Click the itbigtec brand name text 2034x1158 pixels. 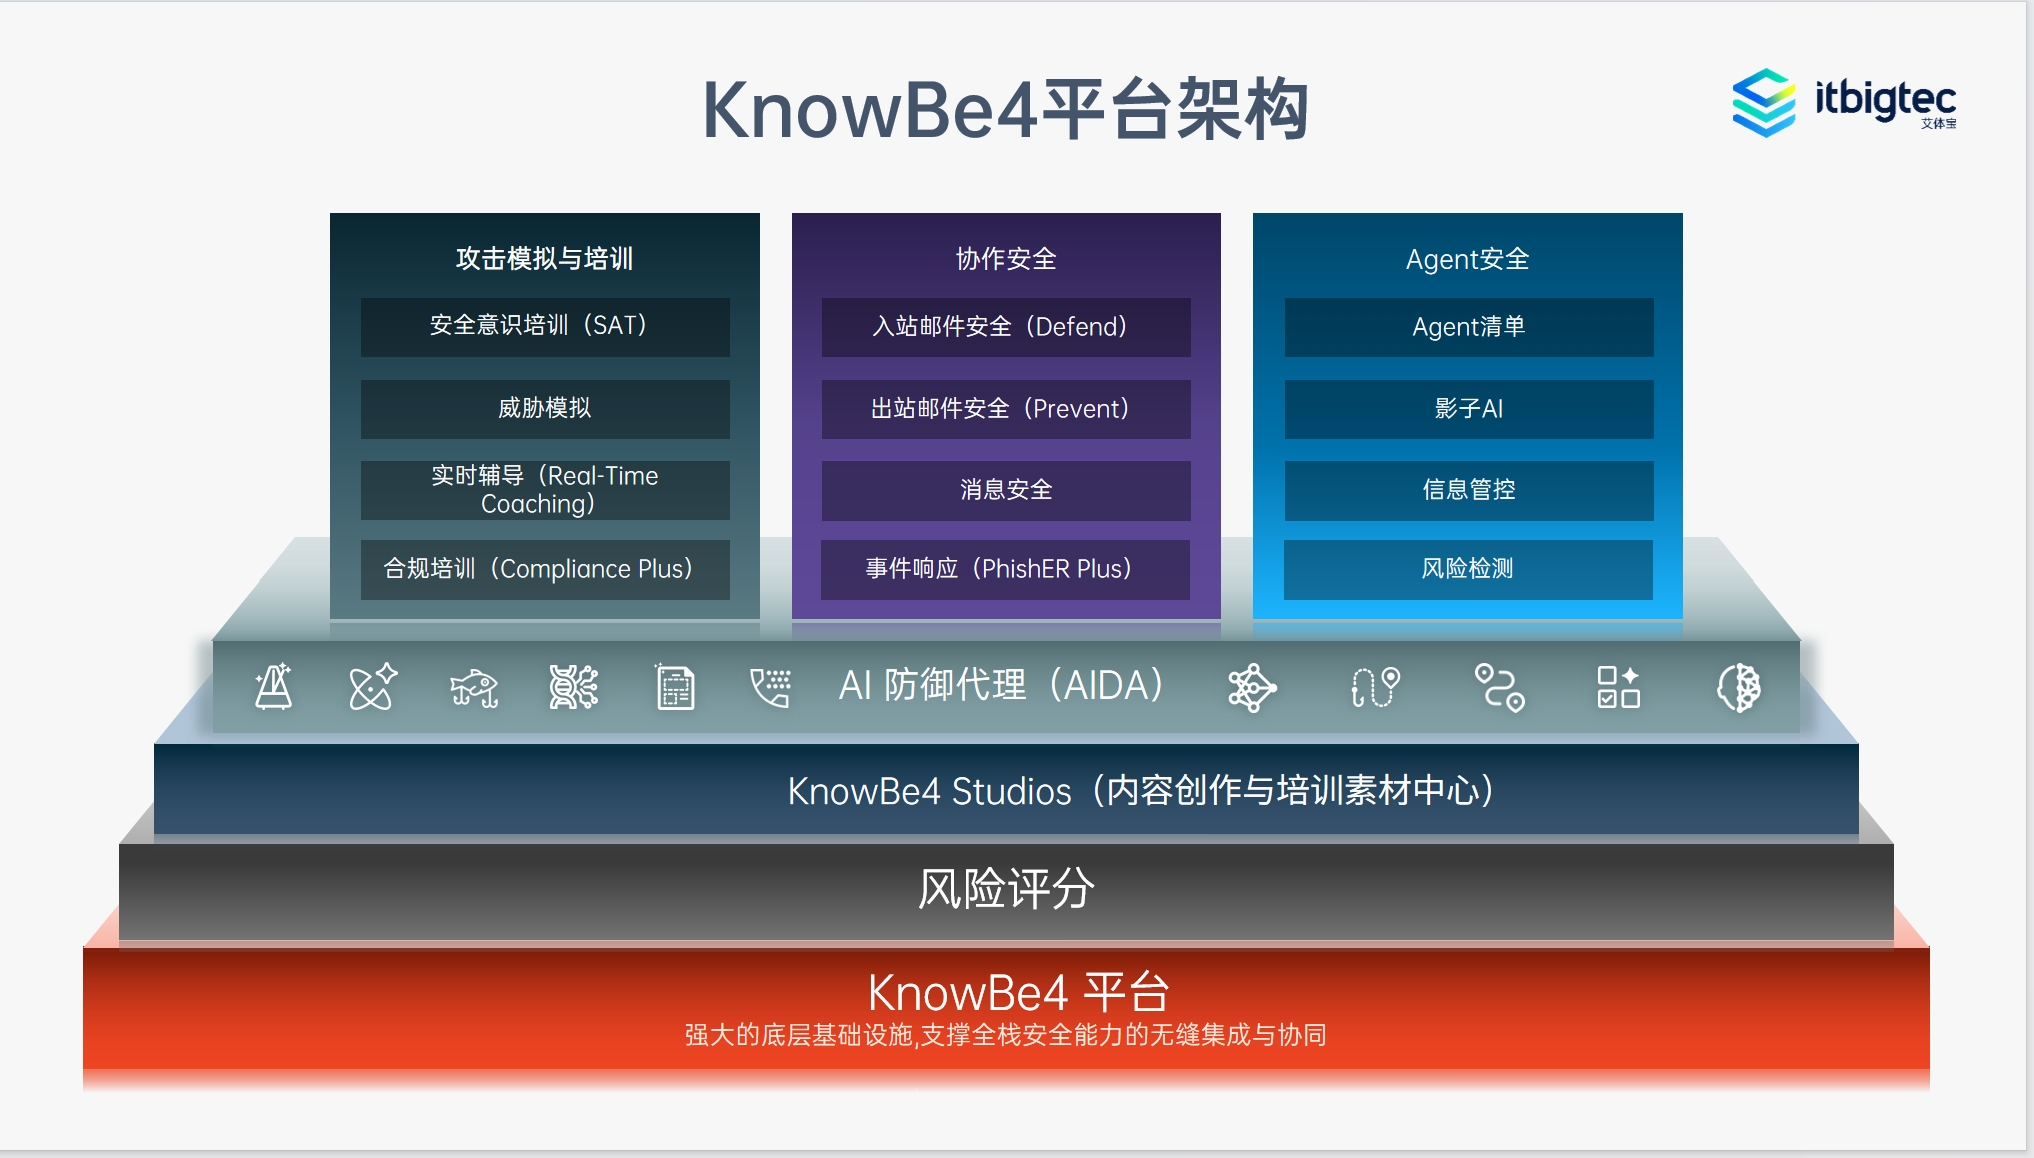(1885, 100)
